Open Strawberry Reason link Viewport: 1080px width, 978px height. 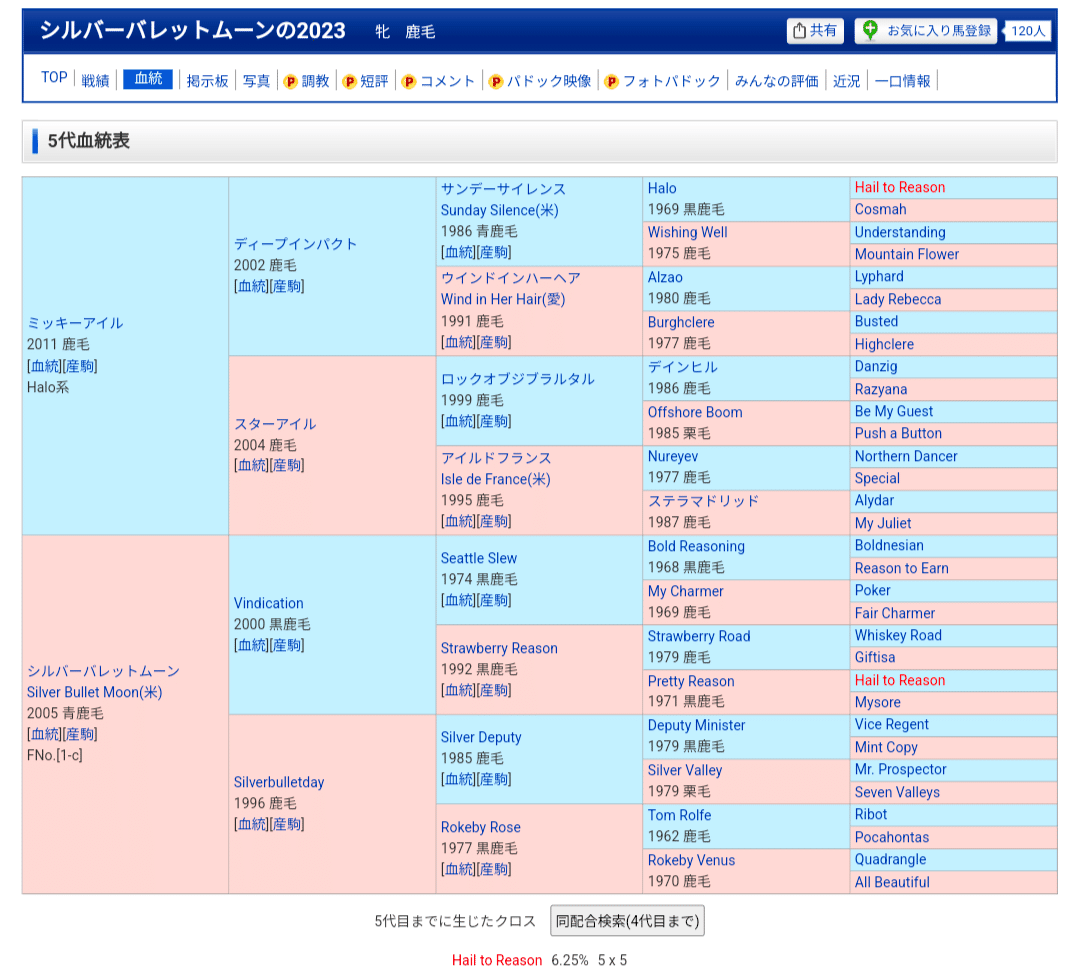(x=499, y=648)
